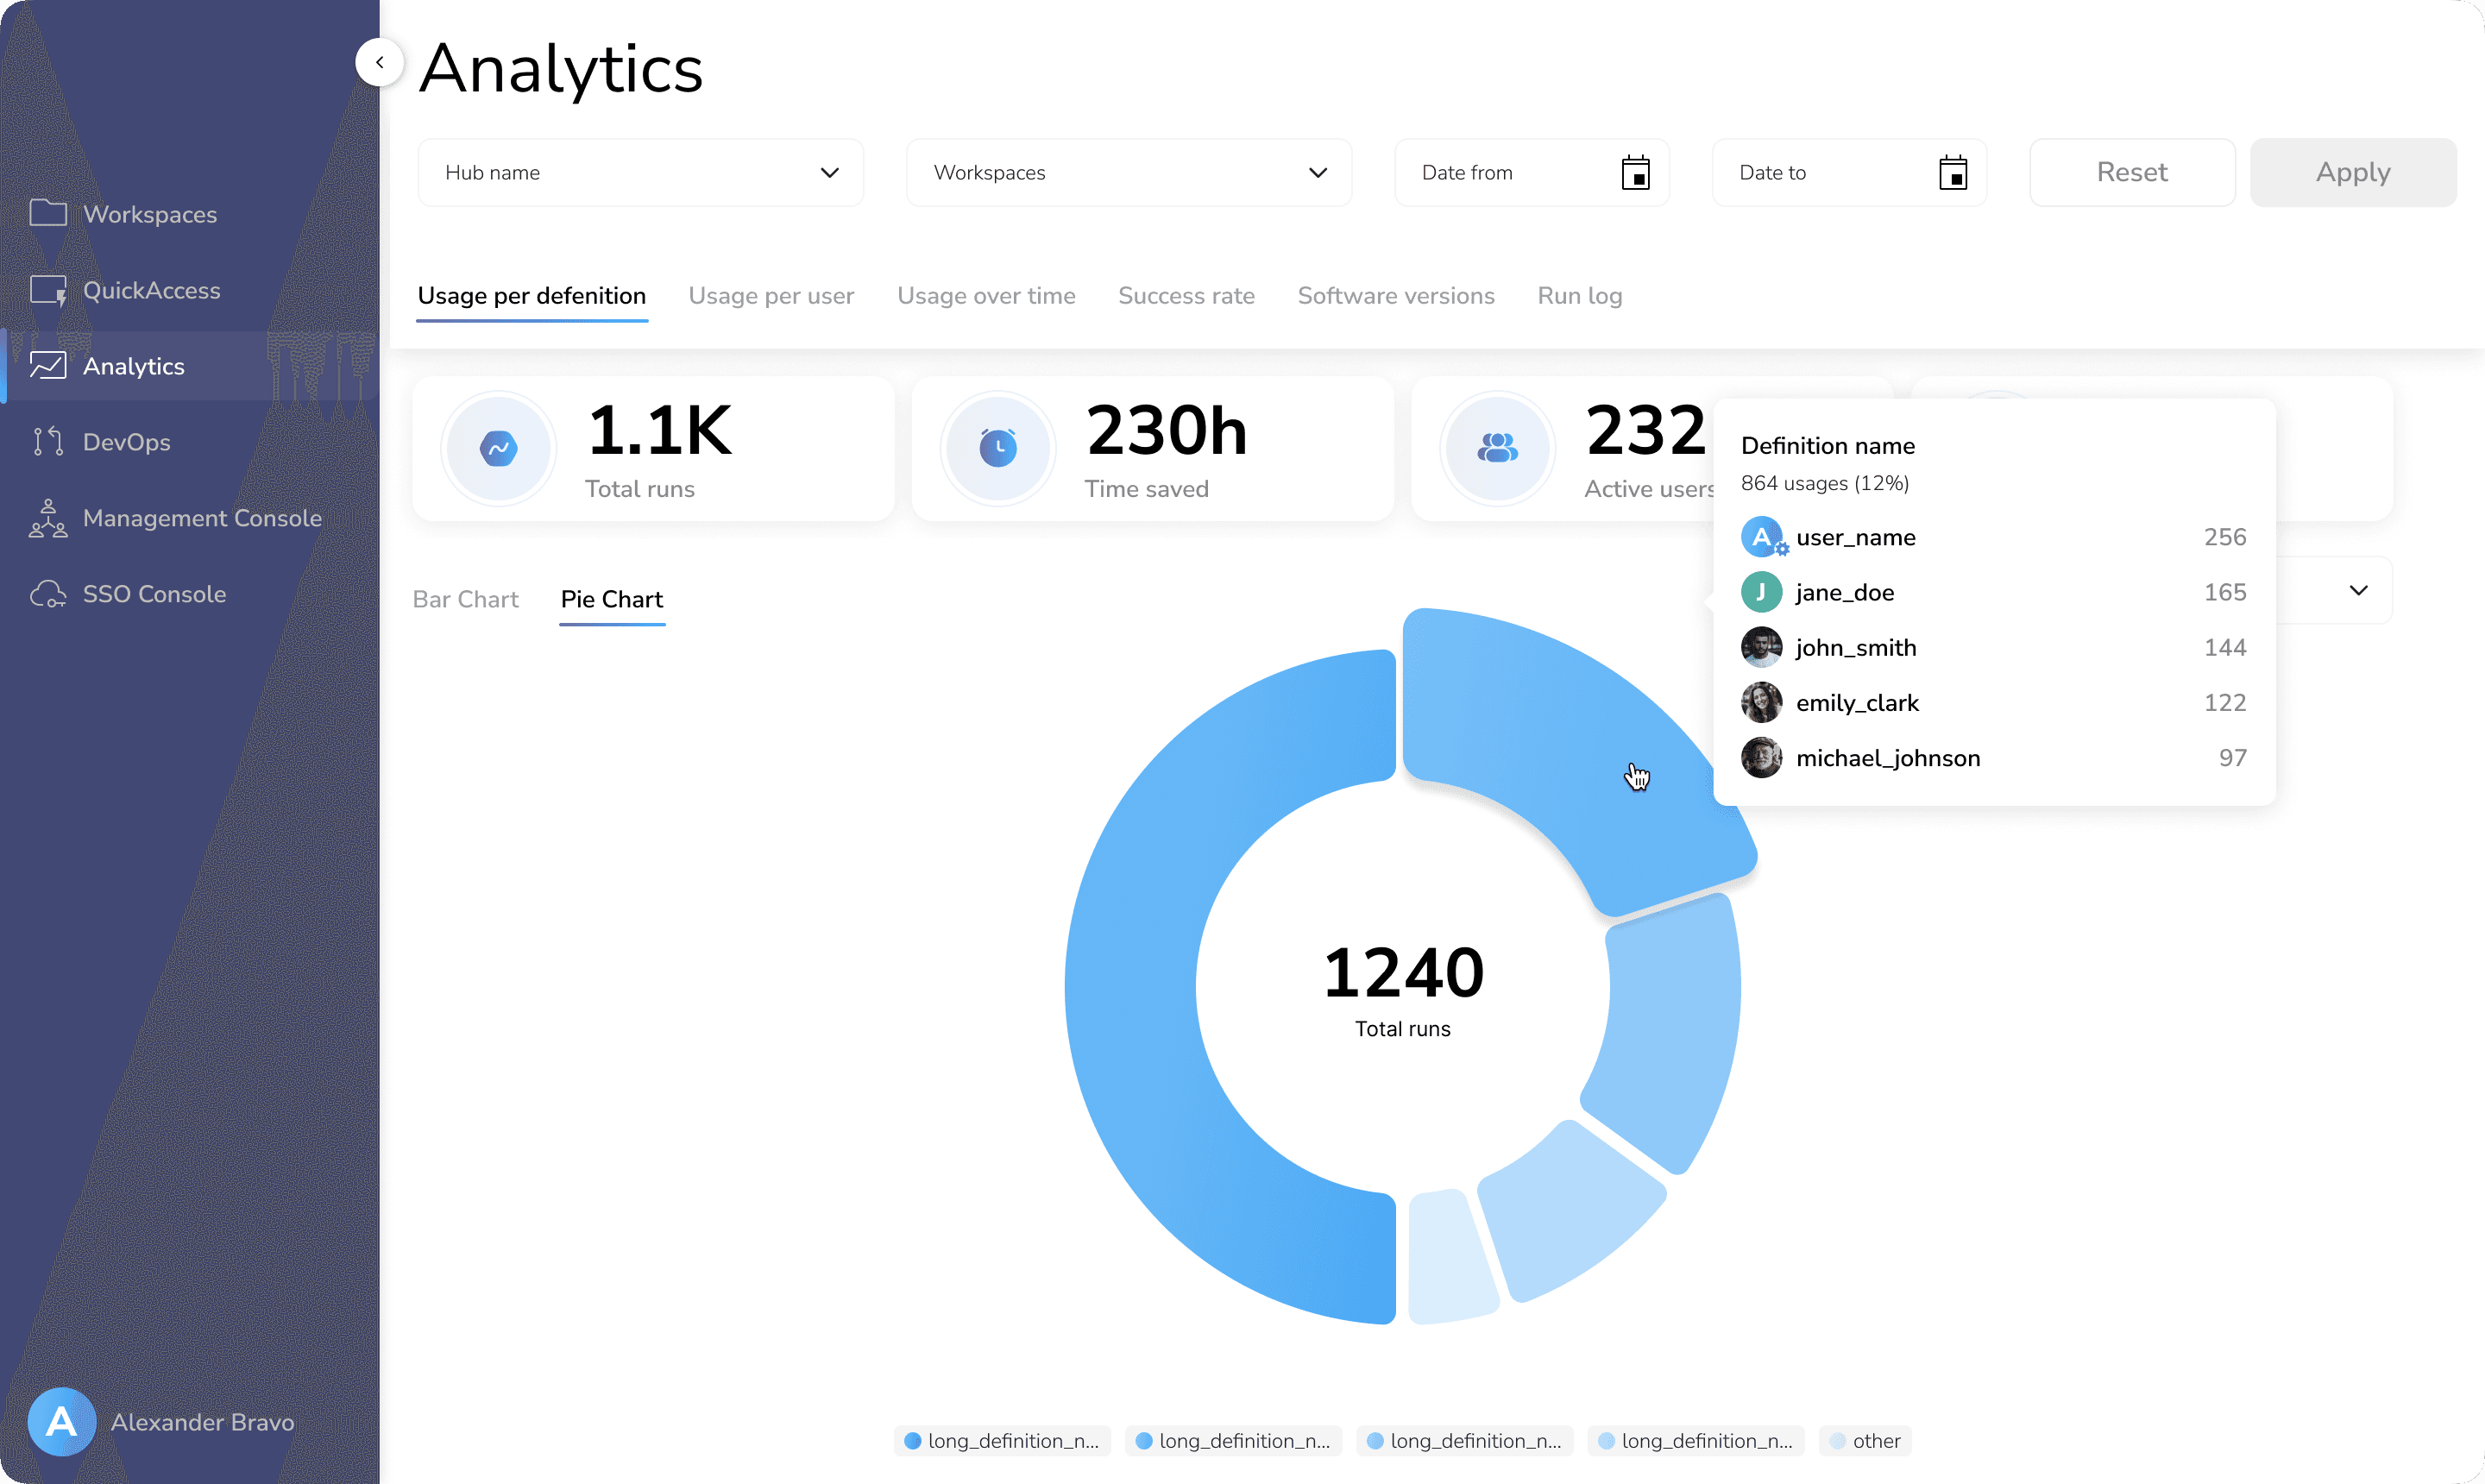
Task: Toggle the 'other' legend item
Action: 1864,1440
